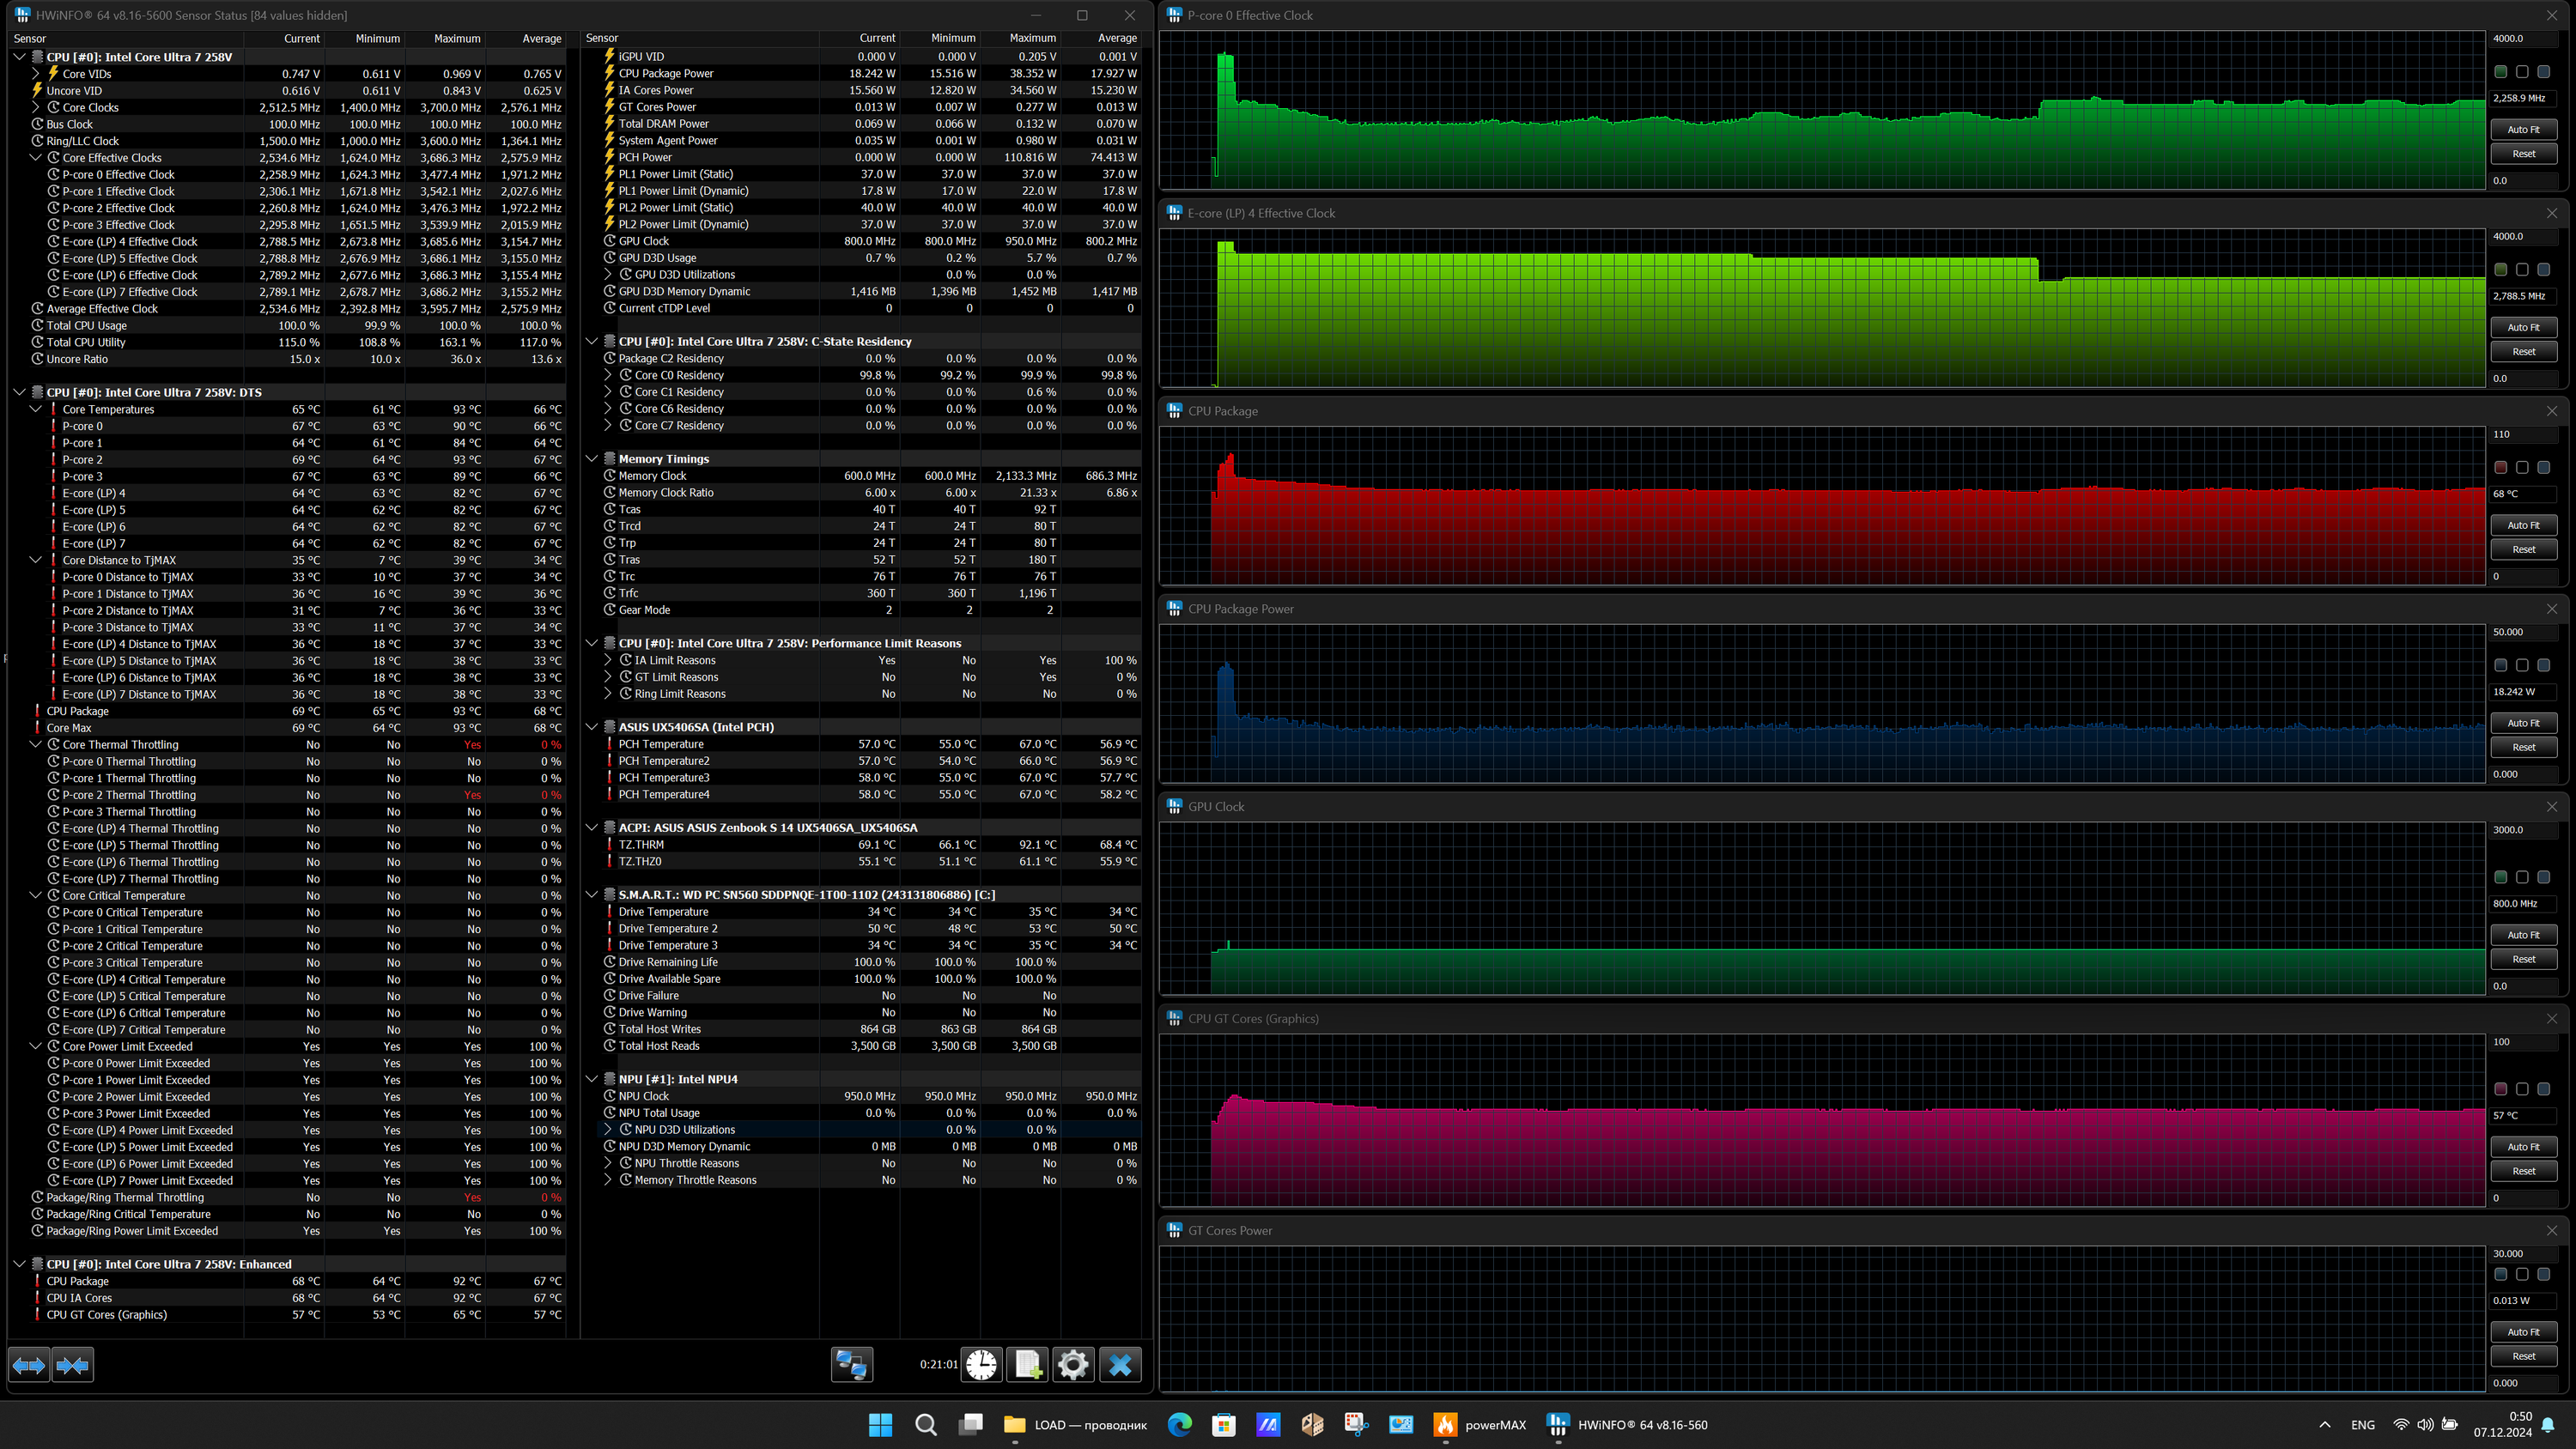The height and width of the screenshot is (1449, 2576).
Task: Click the collapse columns inward-arrows icon
Action: click(x=73, y=1365)
